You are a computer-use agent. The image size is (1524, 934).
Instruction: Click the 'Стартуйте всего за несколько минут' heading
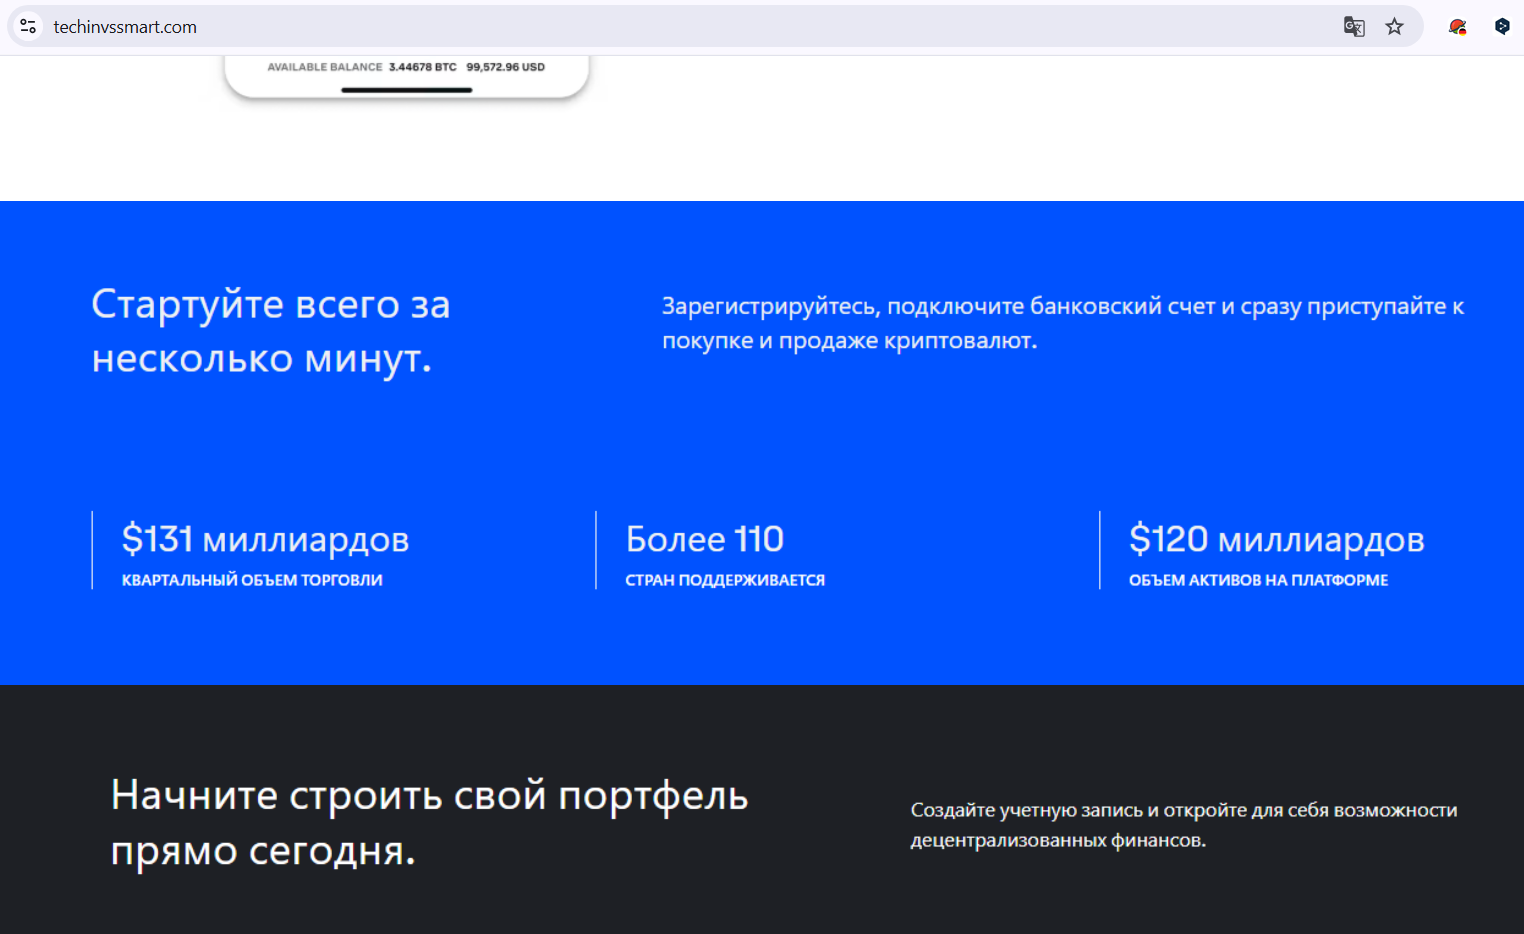pyautogui.click(x=271, y=331)
